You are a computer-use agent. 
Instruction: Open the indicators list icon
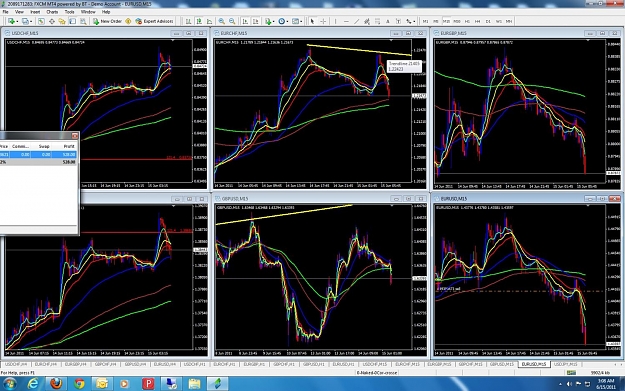tap(268, 21)
